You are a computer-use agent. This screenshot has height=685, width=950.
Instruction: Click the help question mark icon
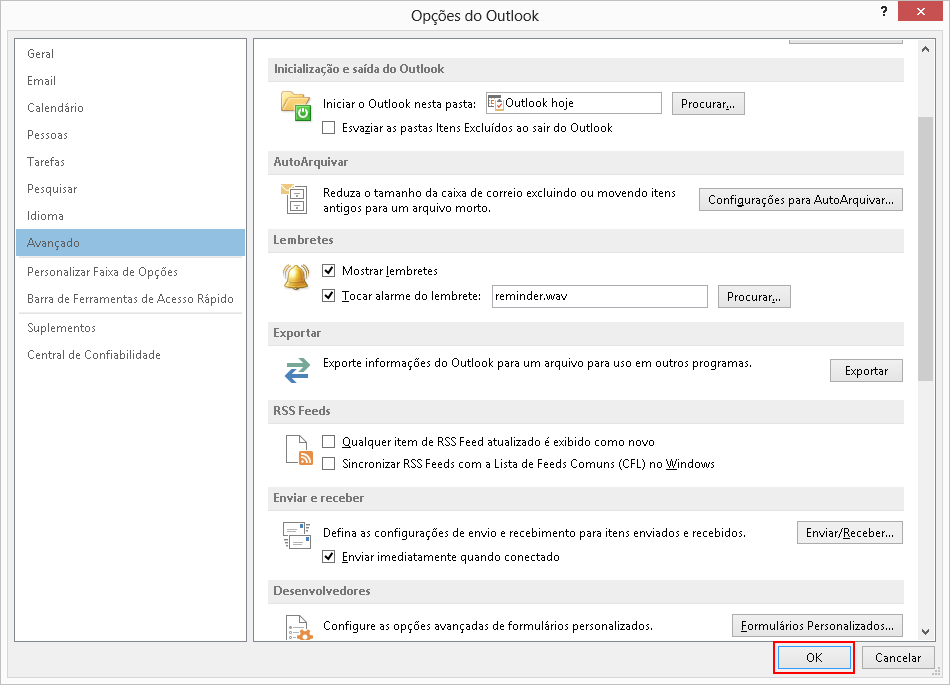[884, 12]
